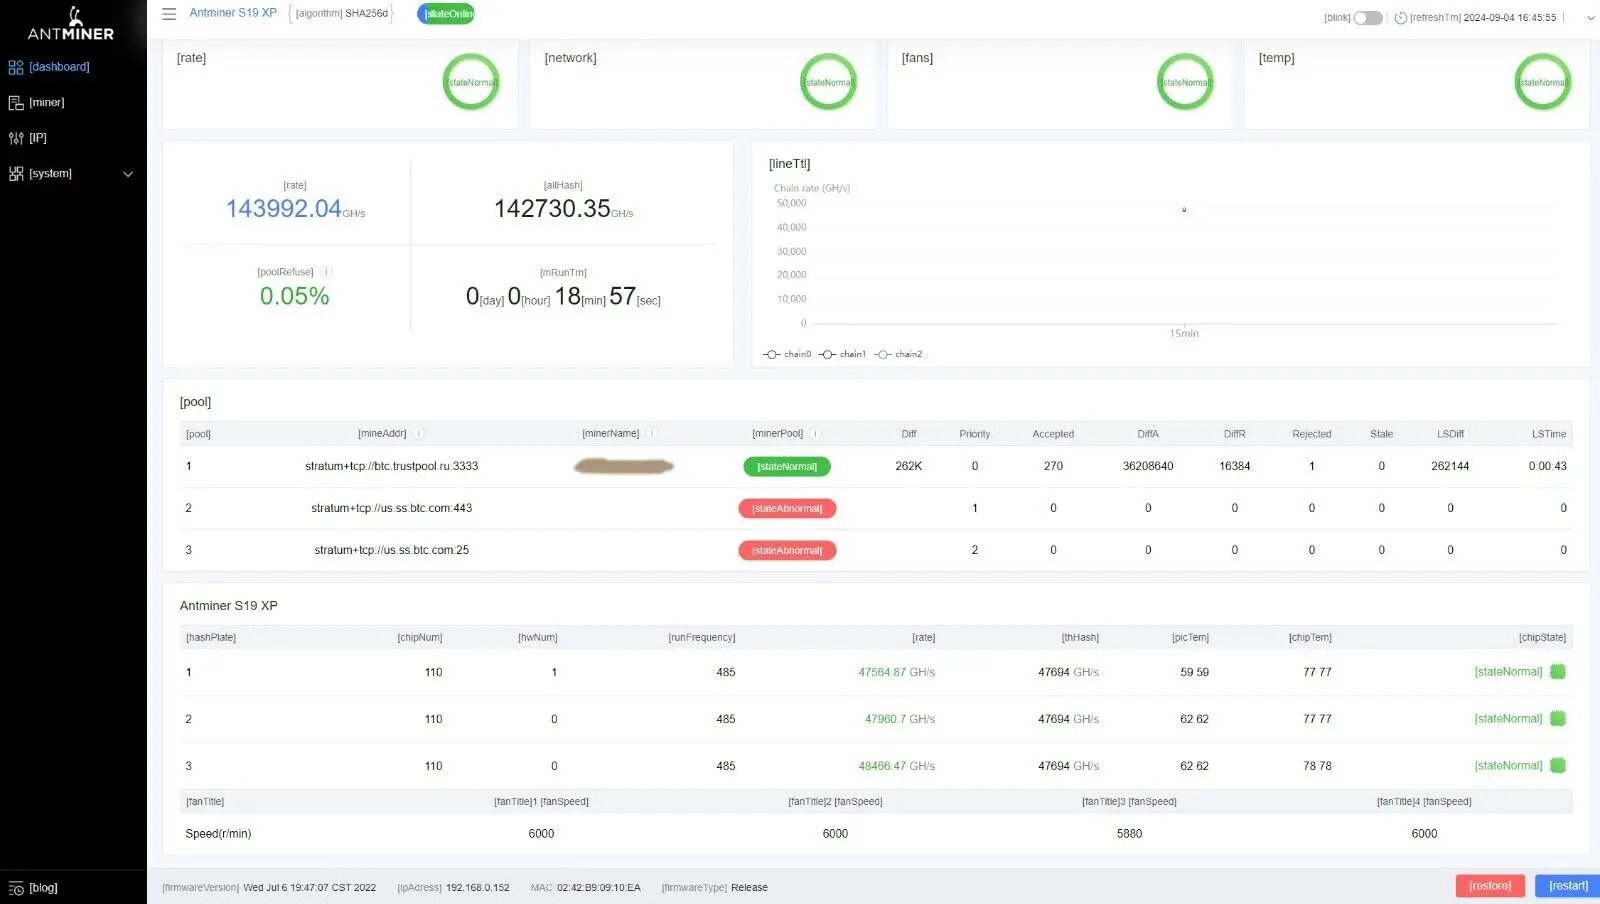Open the miner menu item

46,103
